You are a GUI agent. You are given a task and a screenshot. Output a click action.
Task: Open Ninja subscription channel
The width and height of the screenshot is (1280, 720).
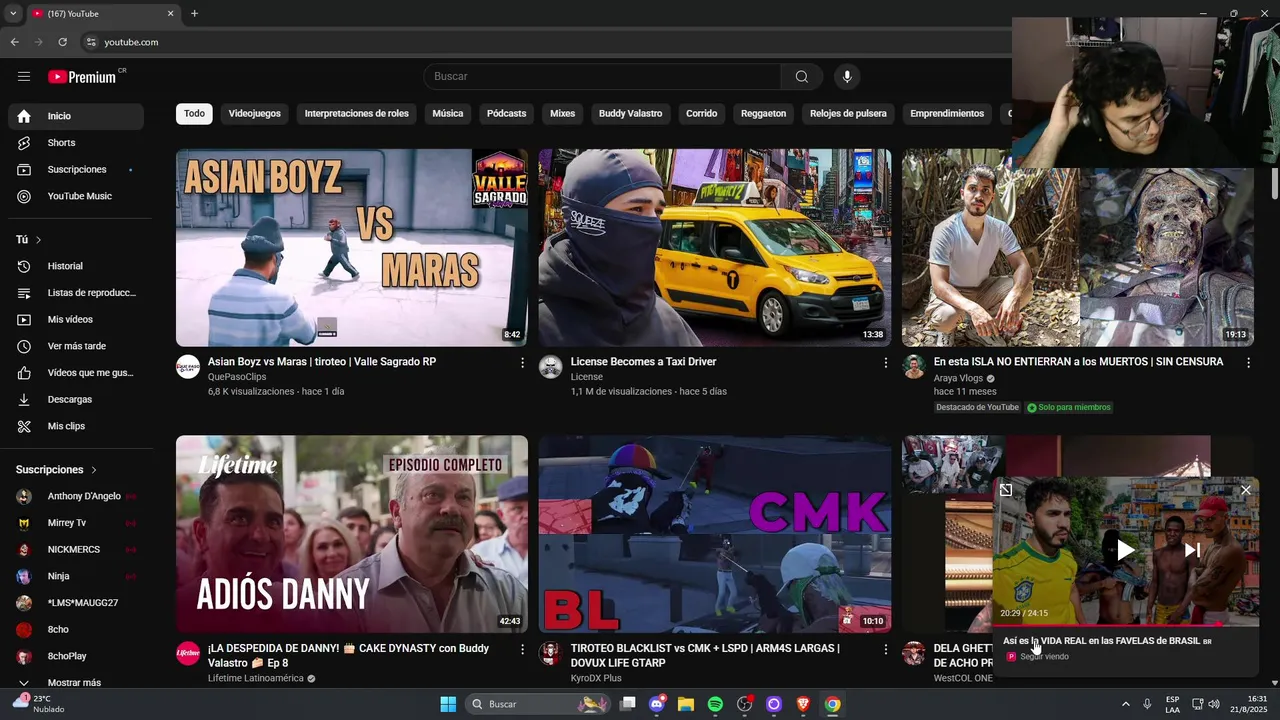pos(76,576)
